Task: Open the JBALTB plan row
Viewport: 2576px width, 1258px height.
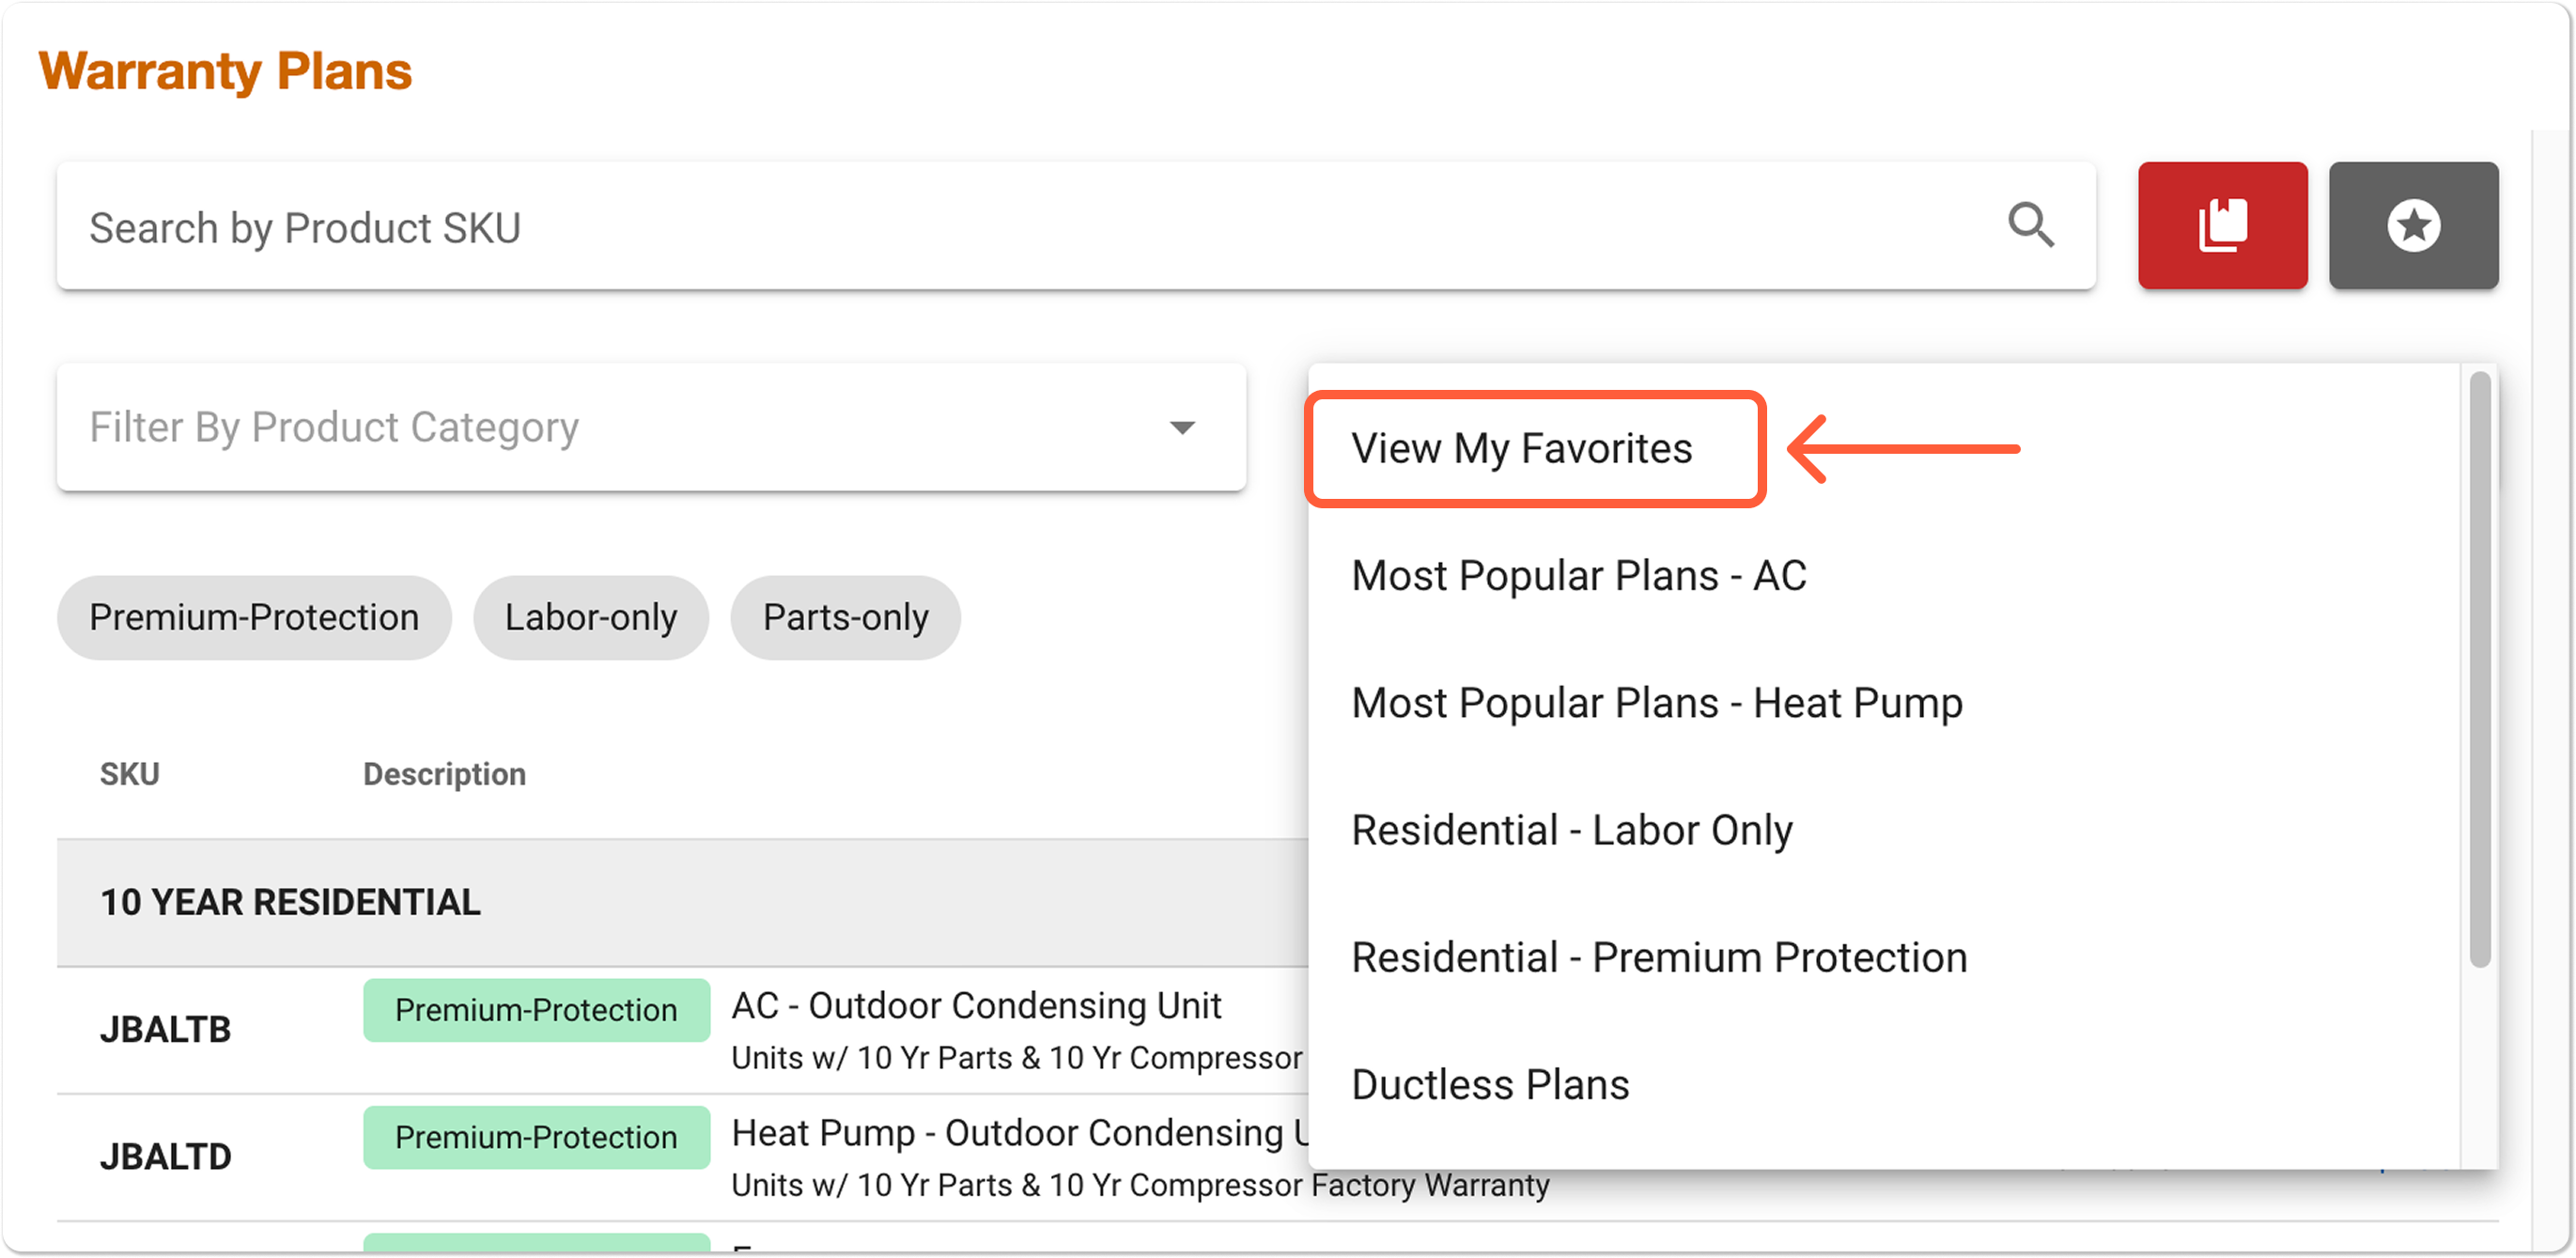Action: click(x=682, y=1030)
